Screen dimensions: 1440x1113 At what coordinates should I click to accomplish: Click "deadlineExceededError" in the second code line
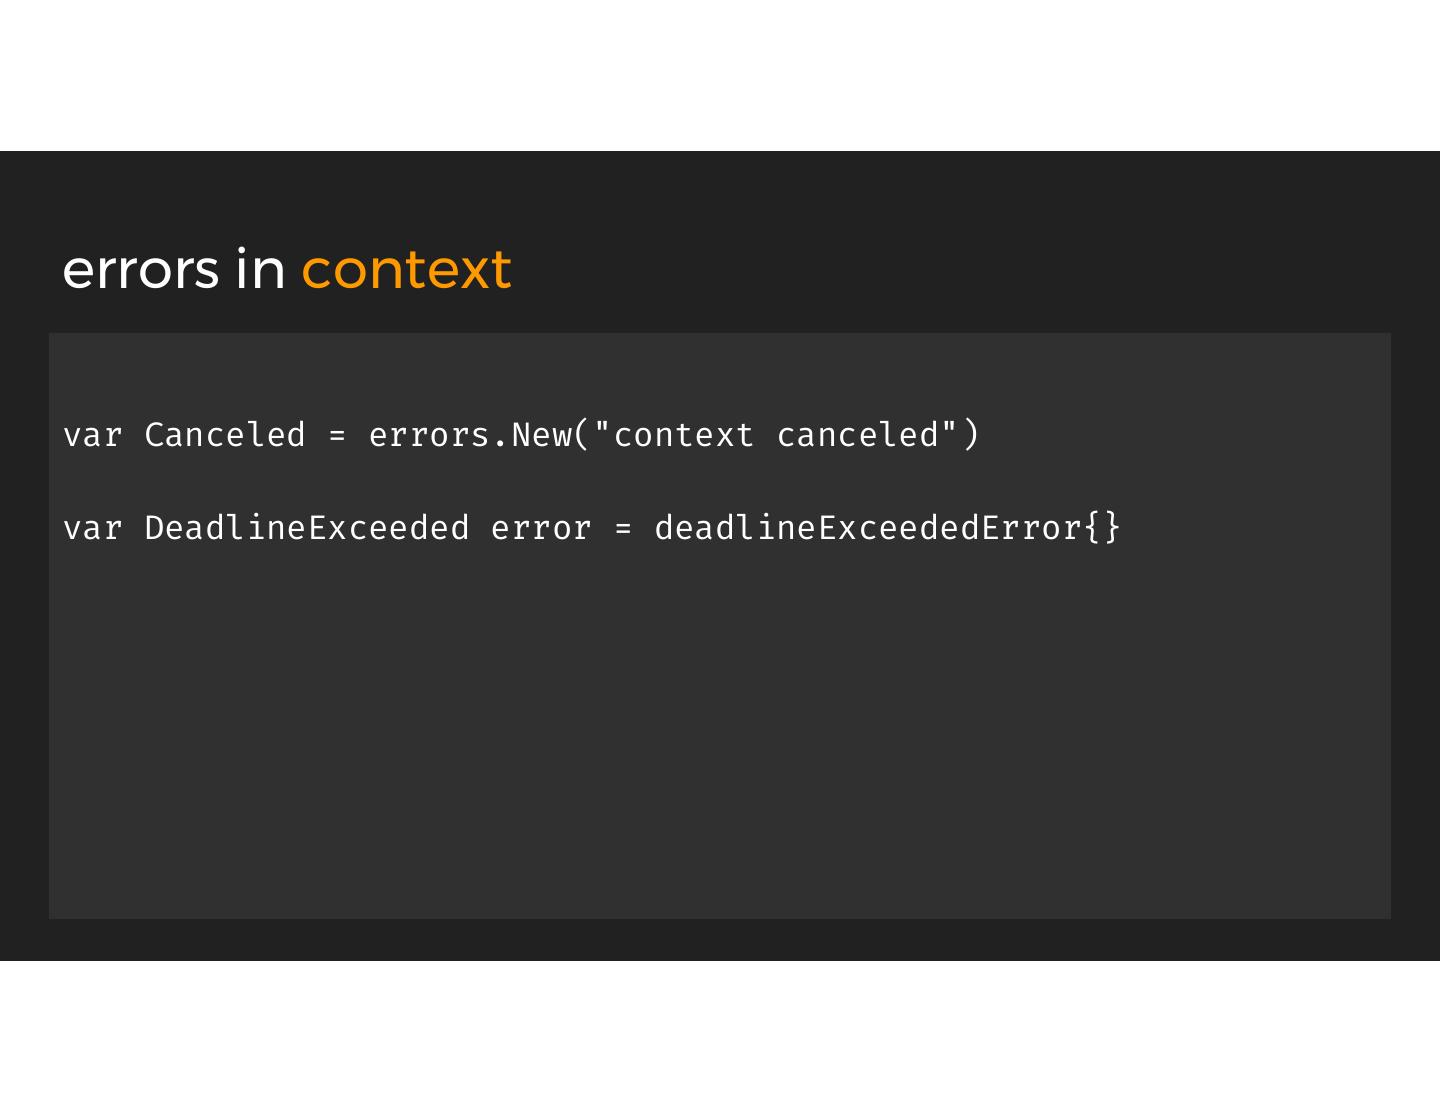tap(868, 528)
